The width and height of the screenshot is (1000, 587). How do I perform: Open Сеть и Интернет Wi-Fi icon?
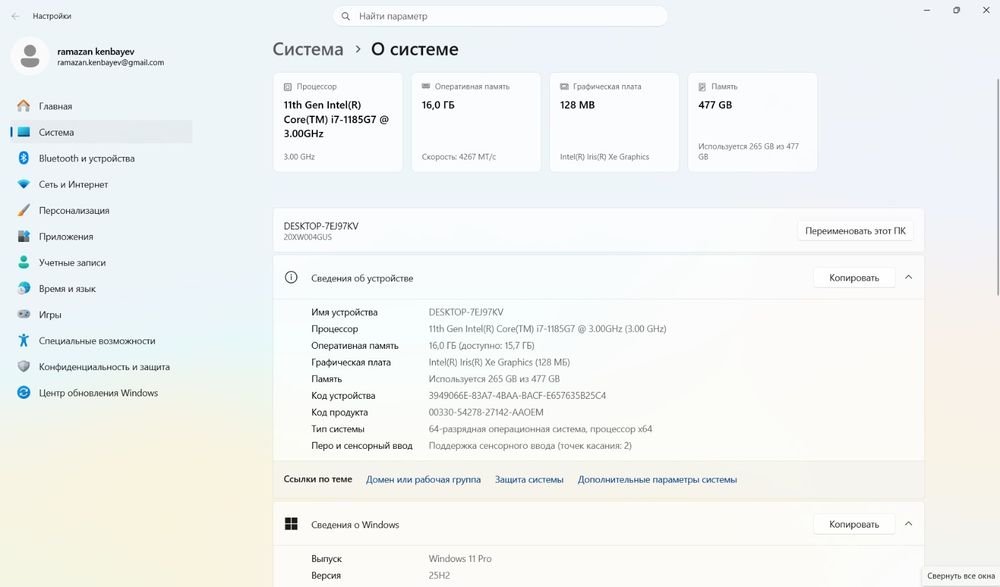click(x=24, y=184)
